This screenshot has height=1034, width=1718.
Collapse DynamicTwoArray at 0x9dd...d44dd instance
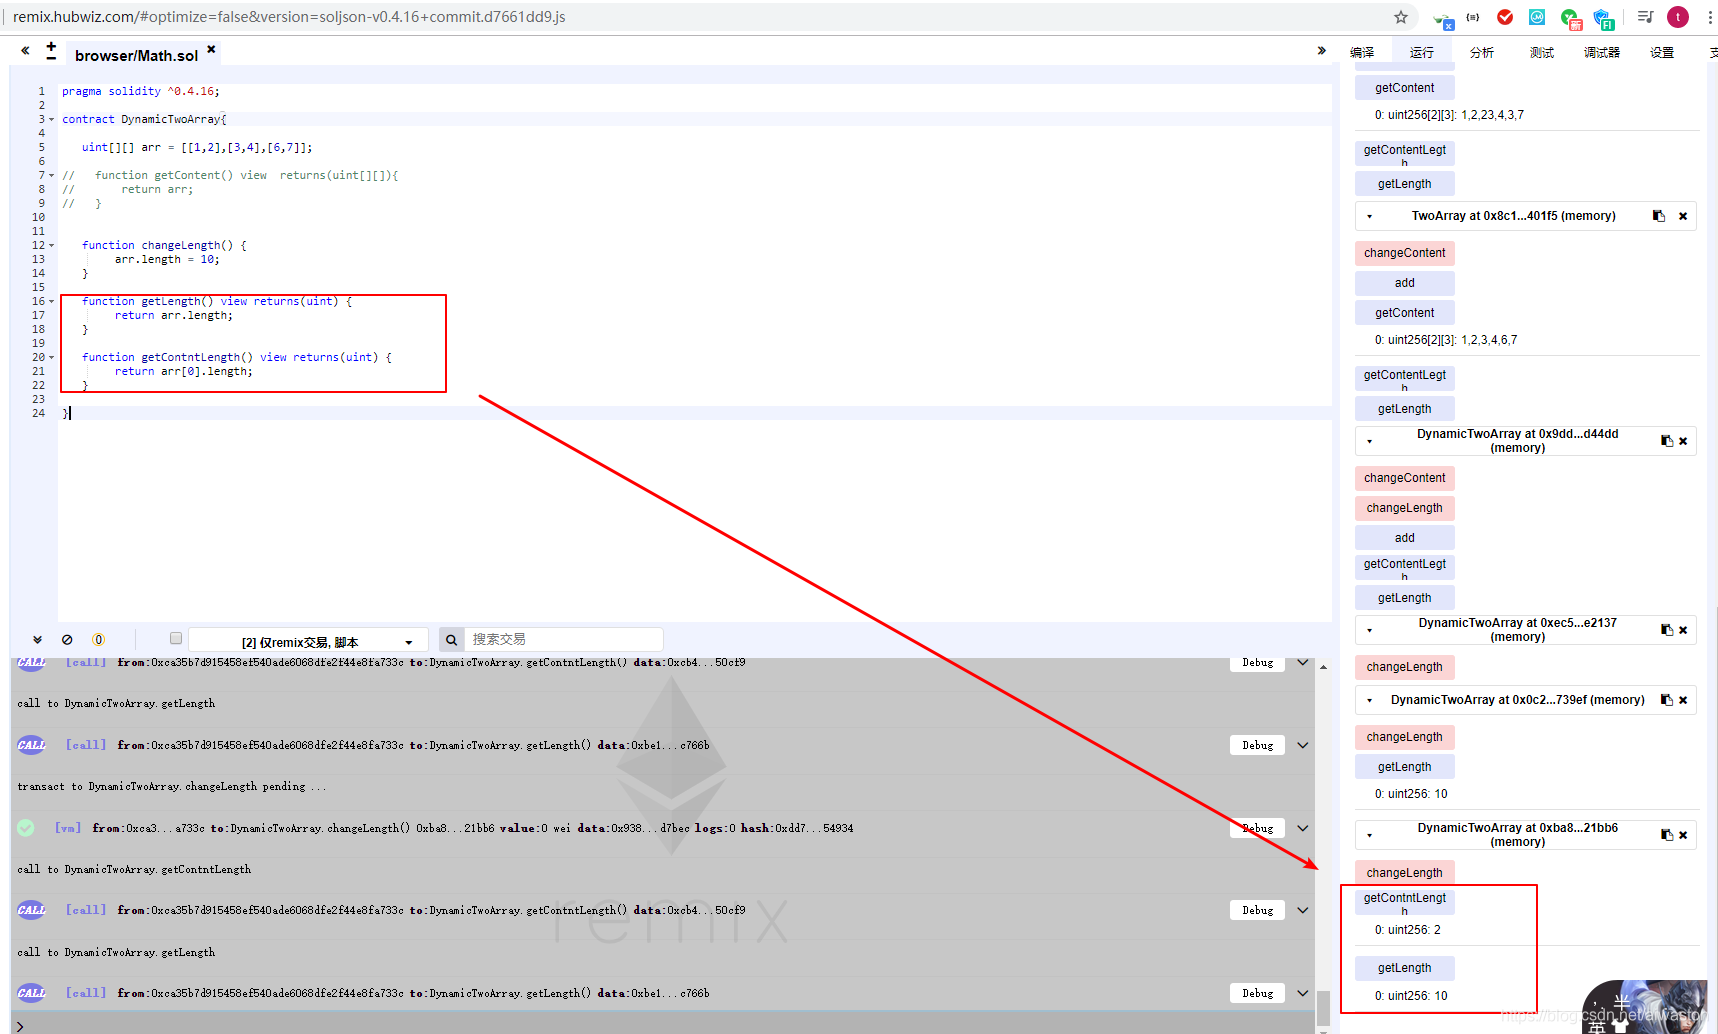click(x=1369, y=441)
